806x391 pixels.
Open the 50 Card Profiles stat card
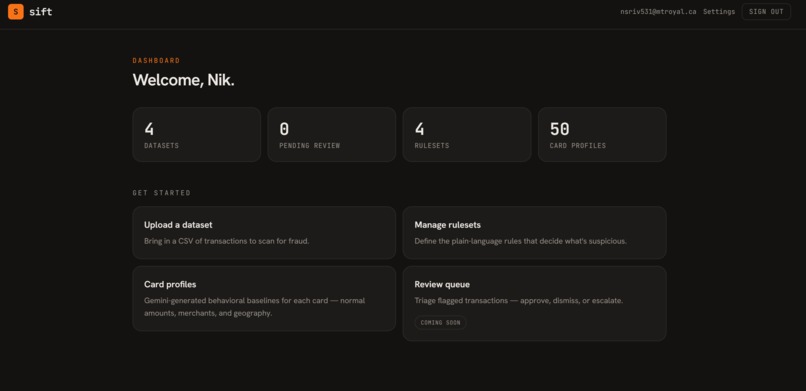click(602, 135)
